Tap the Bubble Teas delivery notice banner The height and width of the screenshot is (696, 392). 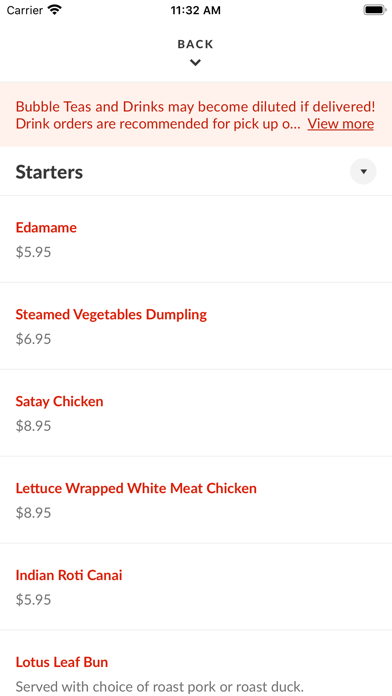pos(196,115)
